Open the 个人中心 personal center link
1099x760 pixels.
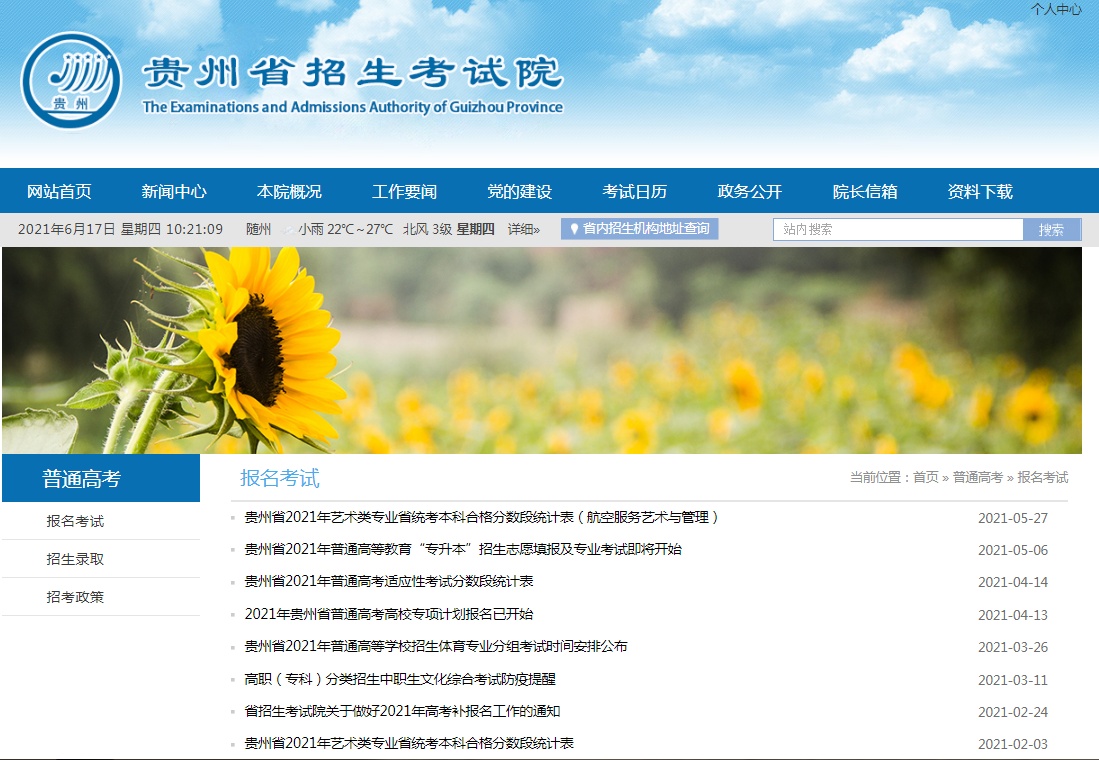click(x=1059, y=10)
